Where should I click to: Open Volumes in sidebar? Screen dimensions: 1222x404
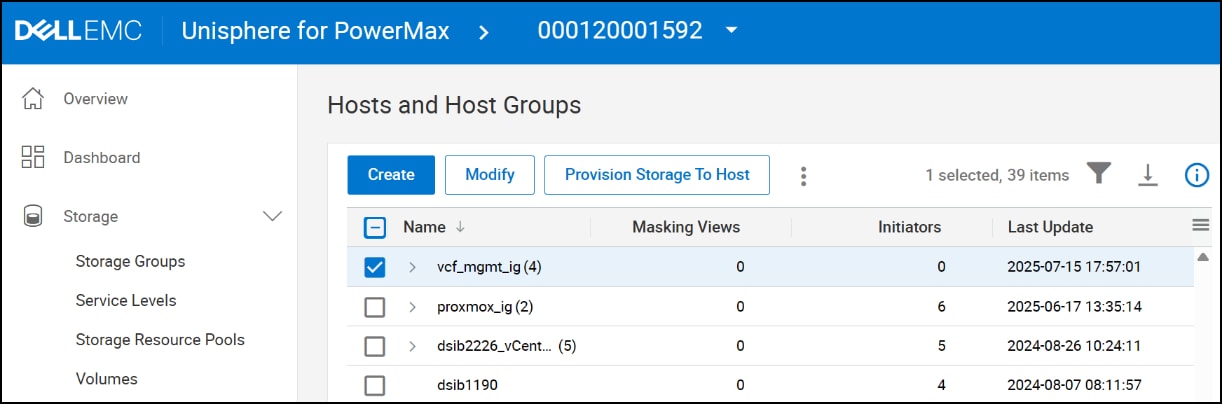pyautogui.click(x=107, y=379)
